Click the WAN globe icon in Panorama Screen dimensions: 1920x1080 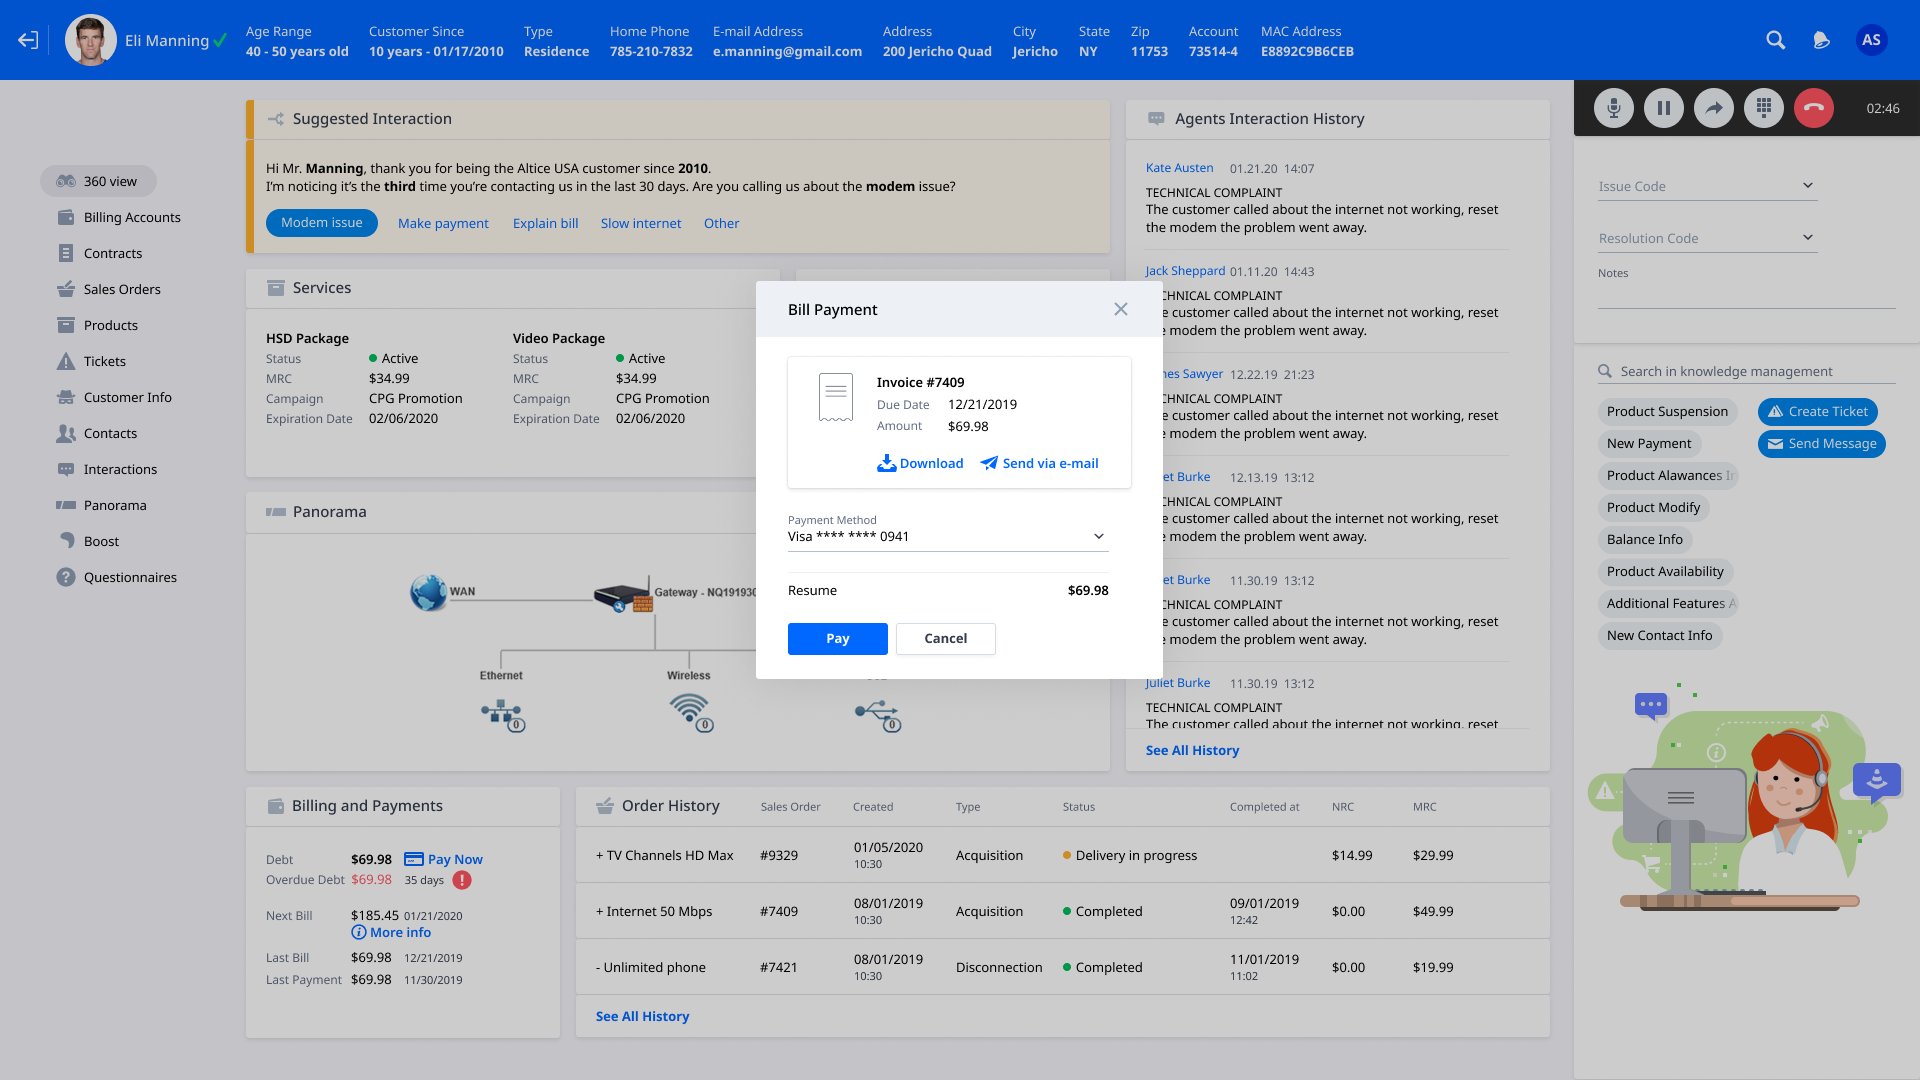pyautogui.click(x=428, y=592)
